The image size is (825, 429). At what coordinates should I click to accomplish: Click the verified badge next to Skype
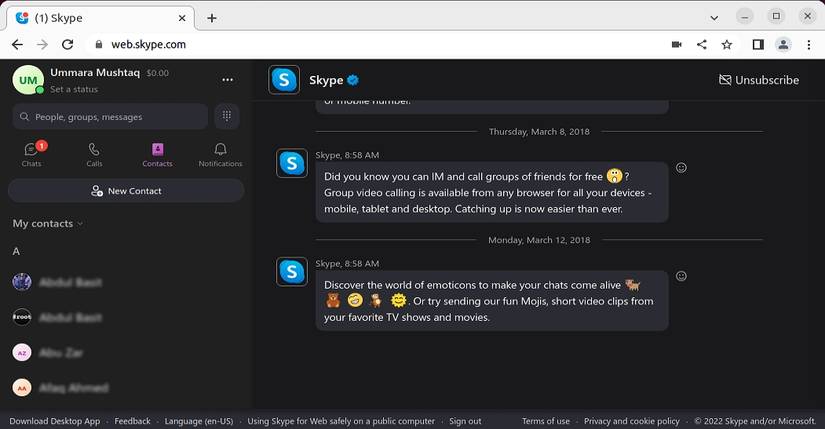click(x=353, y=80)
